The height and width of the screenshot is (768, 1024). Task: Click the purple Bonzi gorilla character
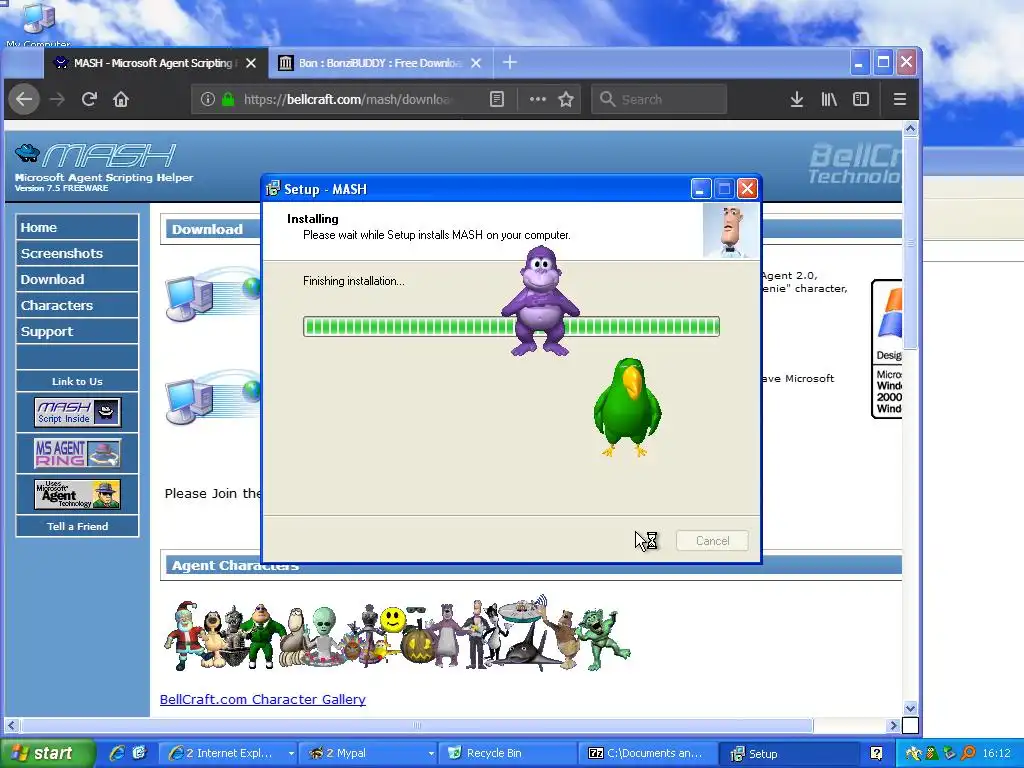[540, 301]
